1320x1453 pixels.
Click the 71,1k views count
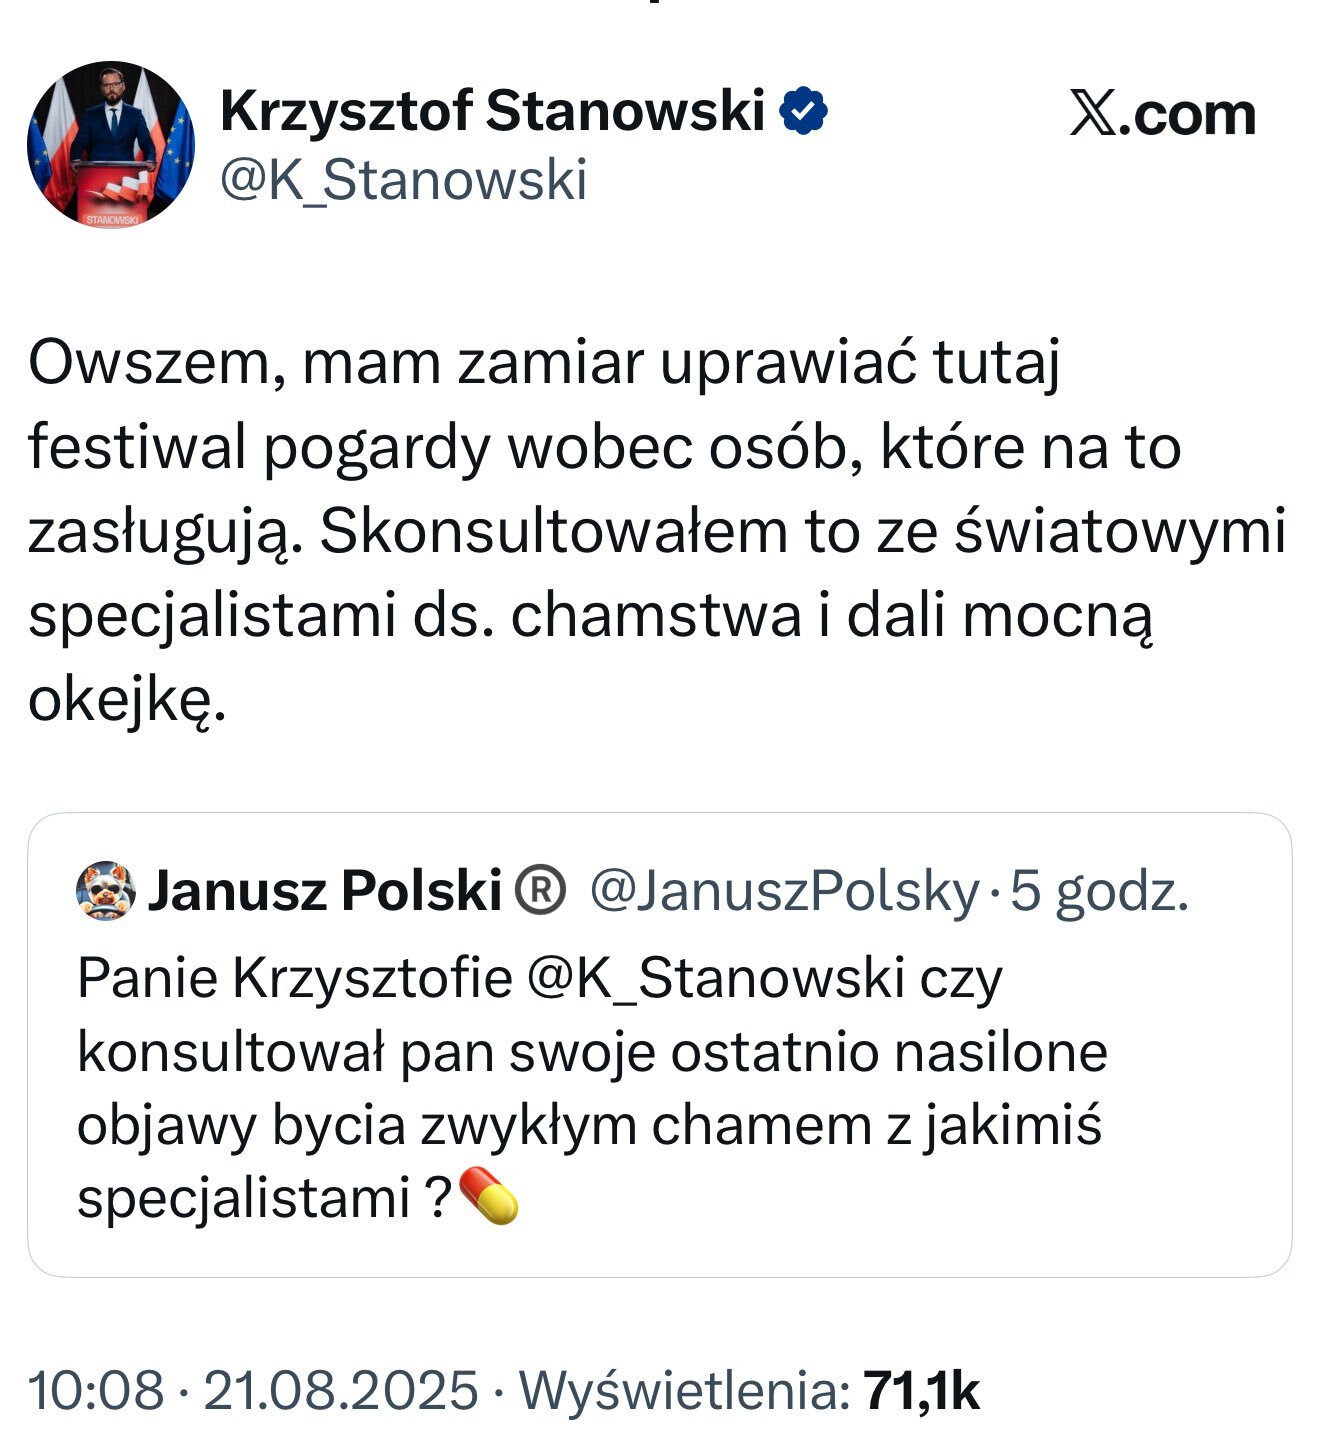point(921,1390)
